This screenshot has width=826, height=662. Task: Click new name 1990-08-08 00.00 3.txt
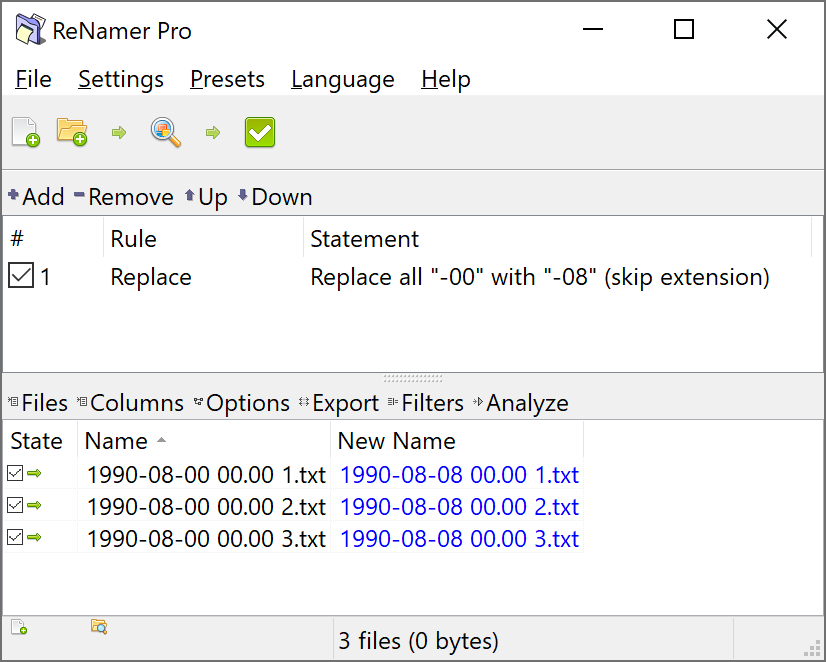tap(459, 539)
